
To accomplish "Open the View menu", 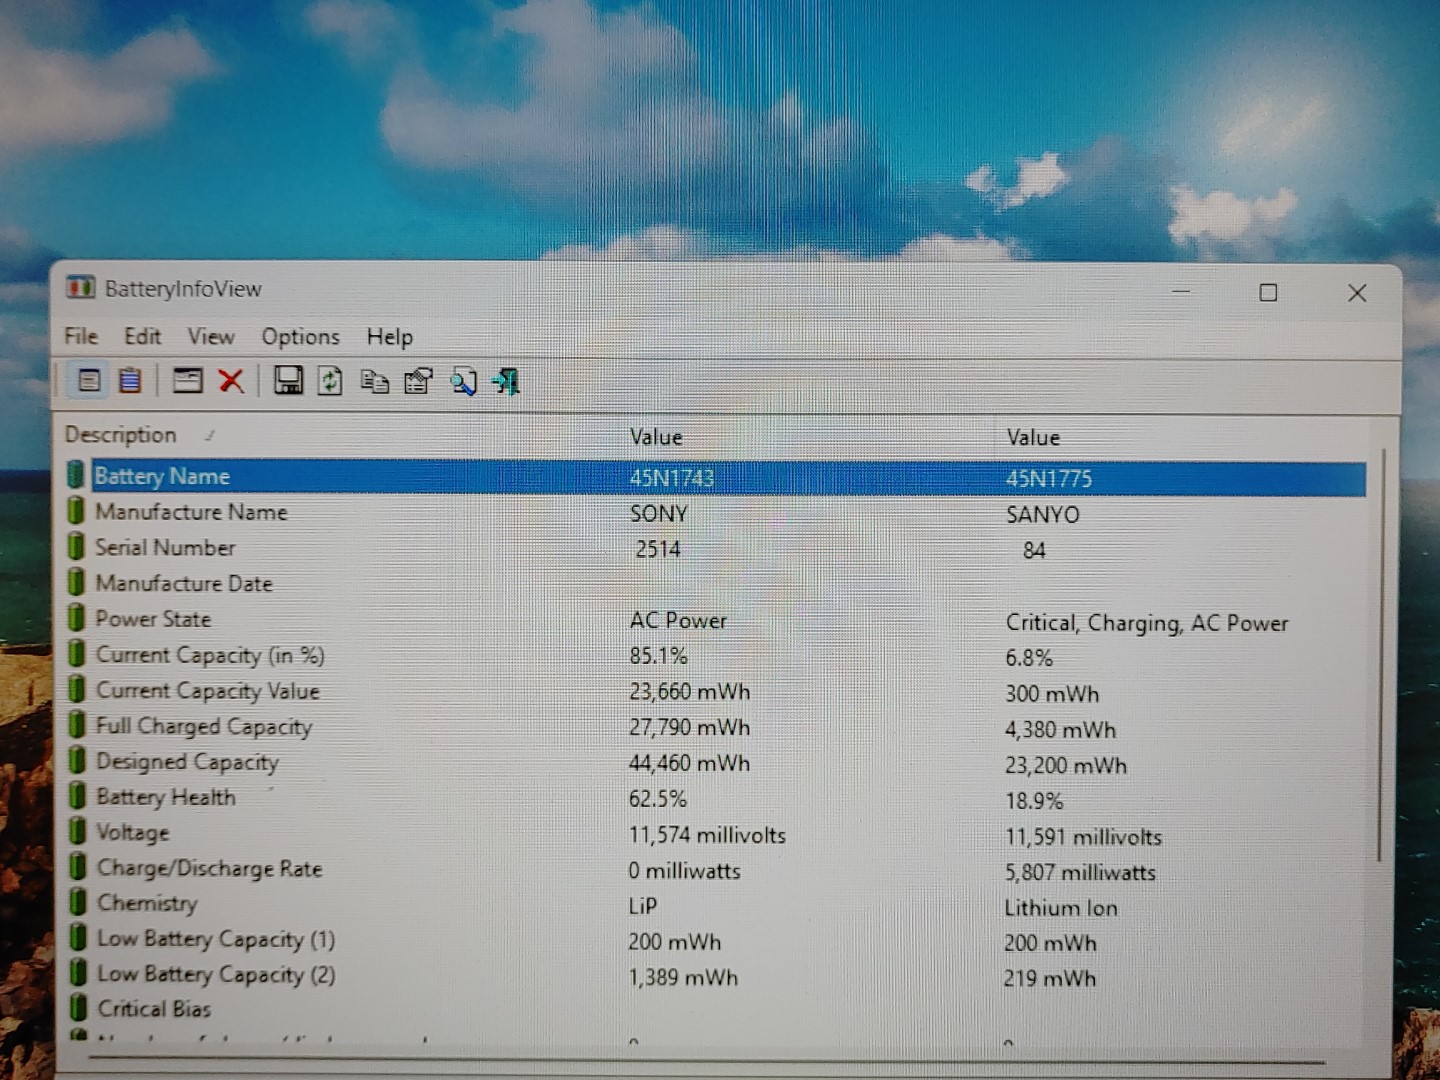I will click(x=210, y=337).
